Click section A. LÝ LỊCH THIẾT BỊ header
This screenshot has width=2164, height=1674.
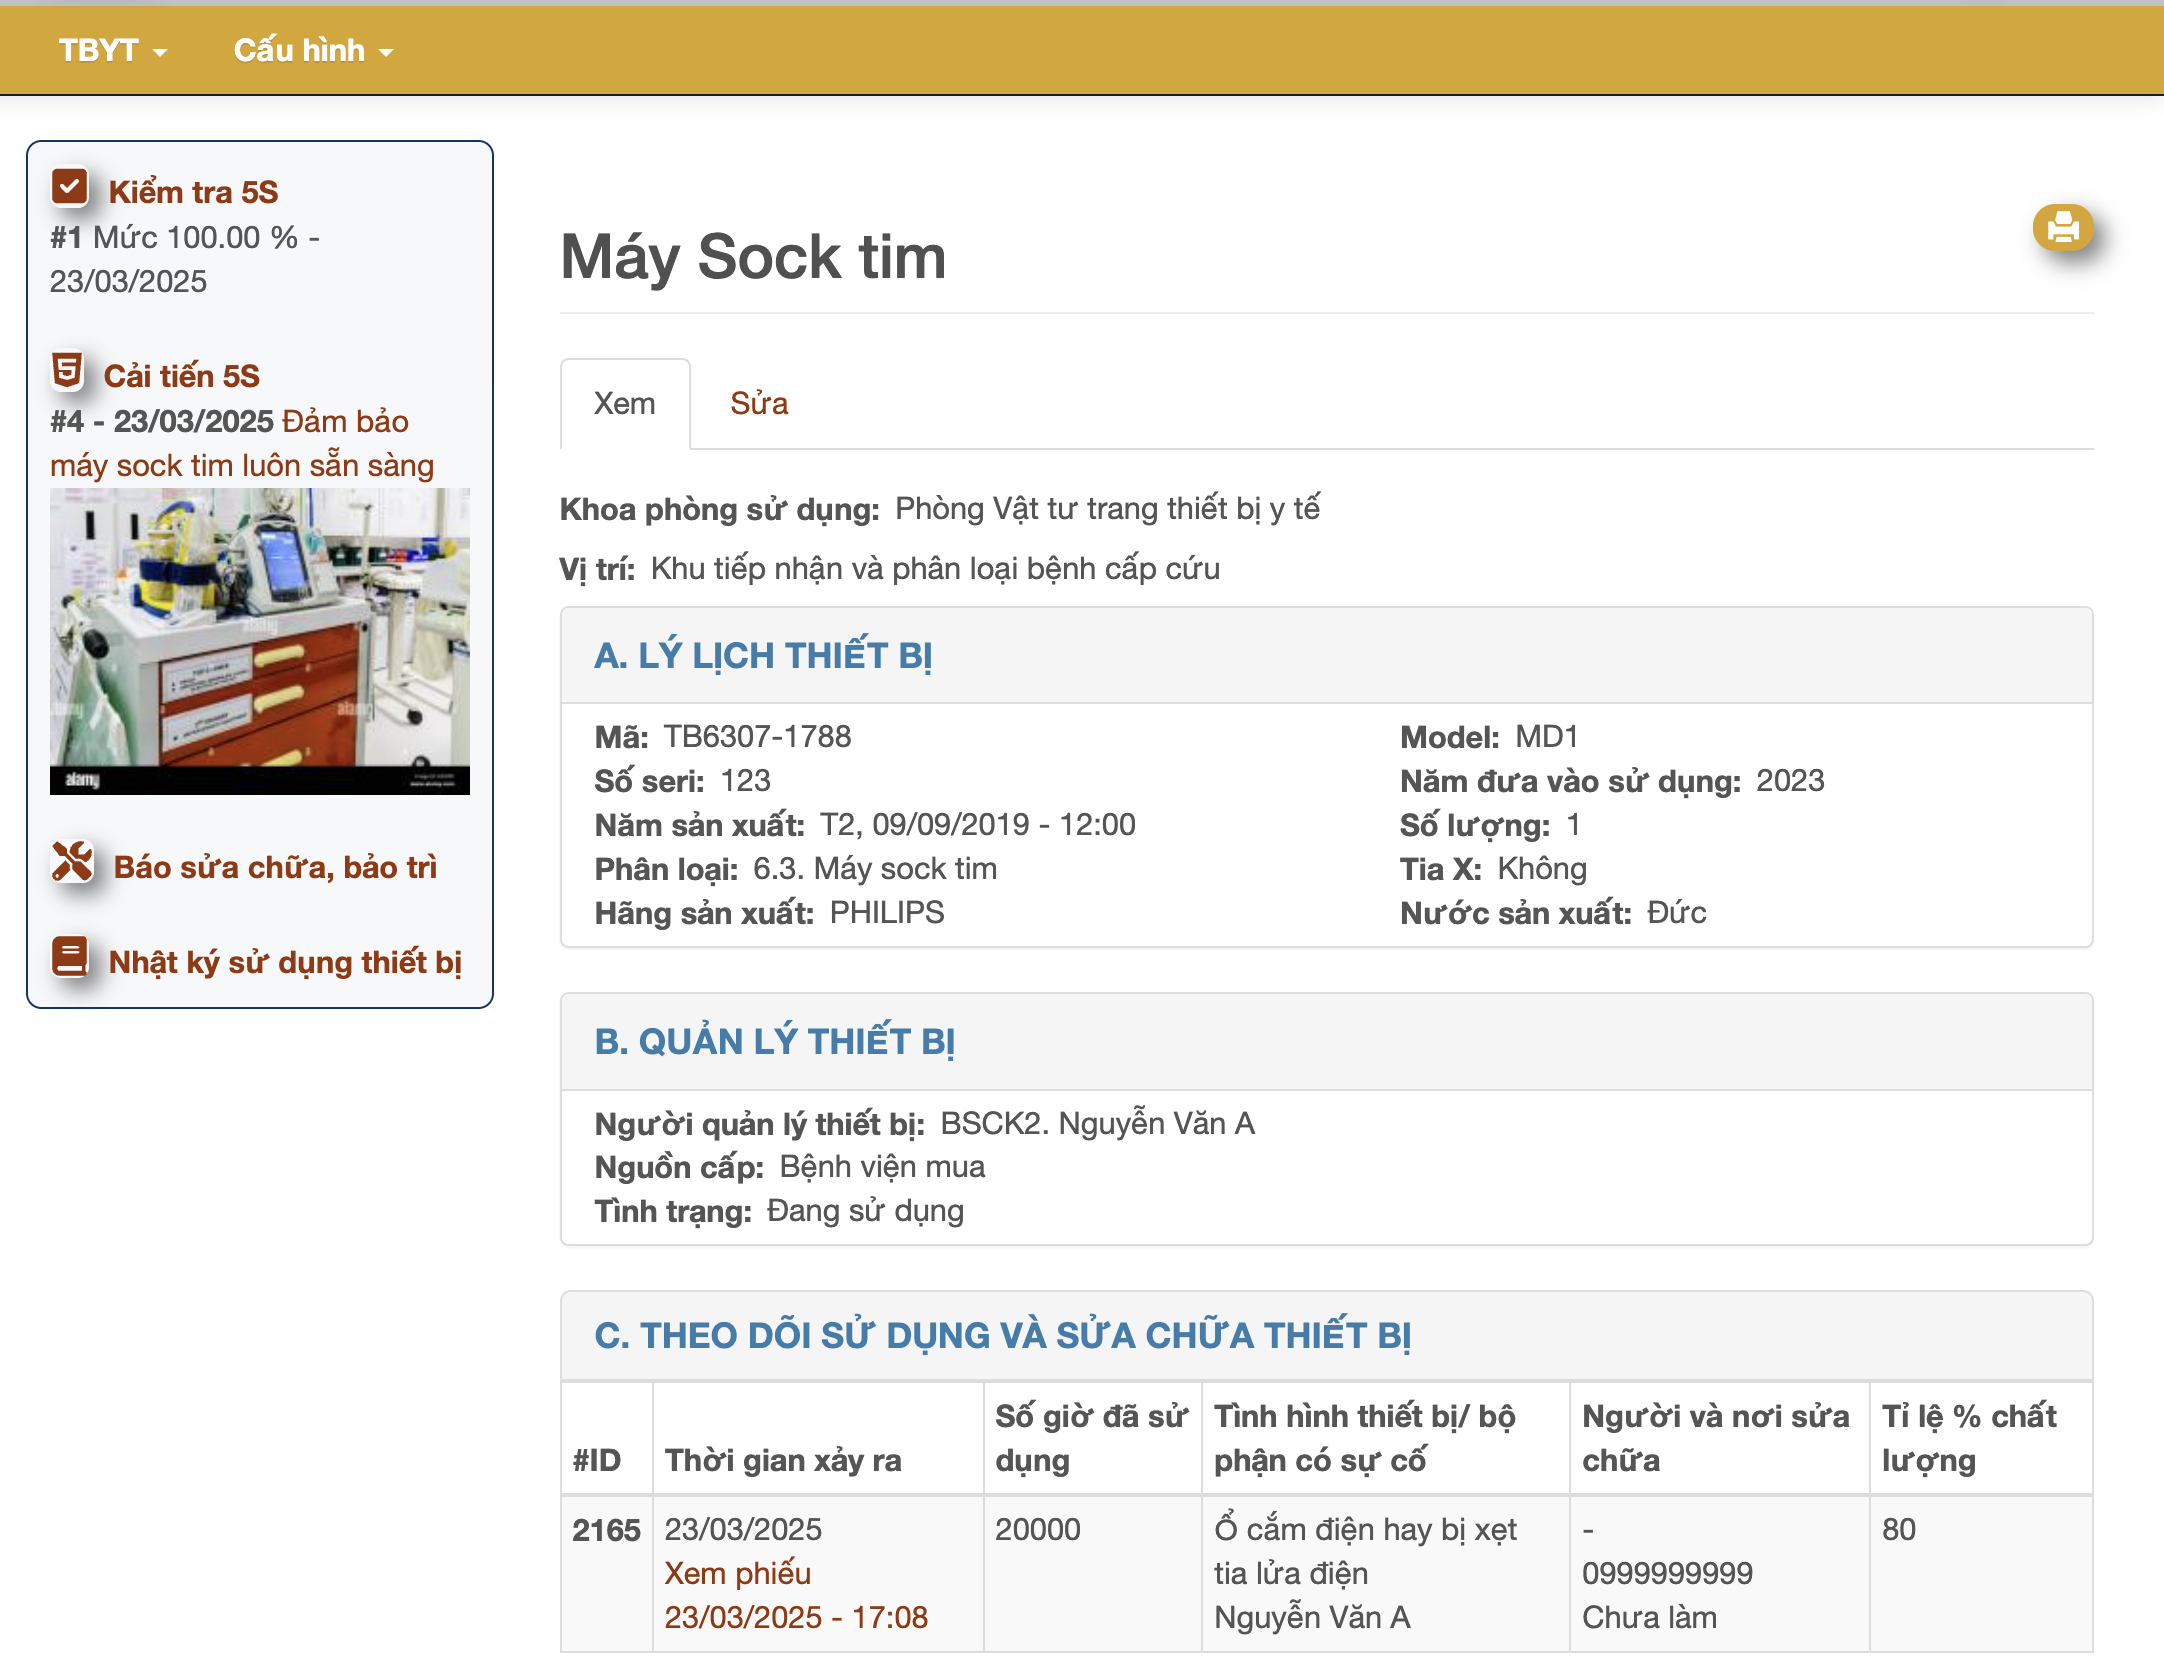[x=763, y=656]
